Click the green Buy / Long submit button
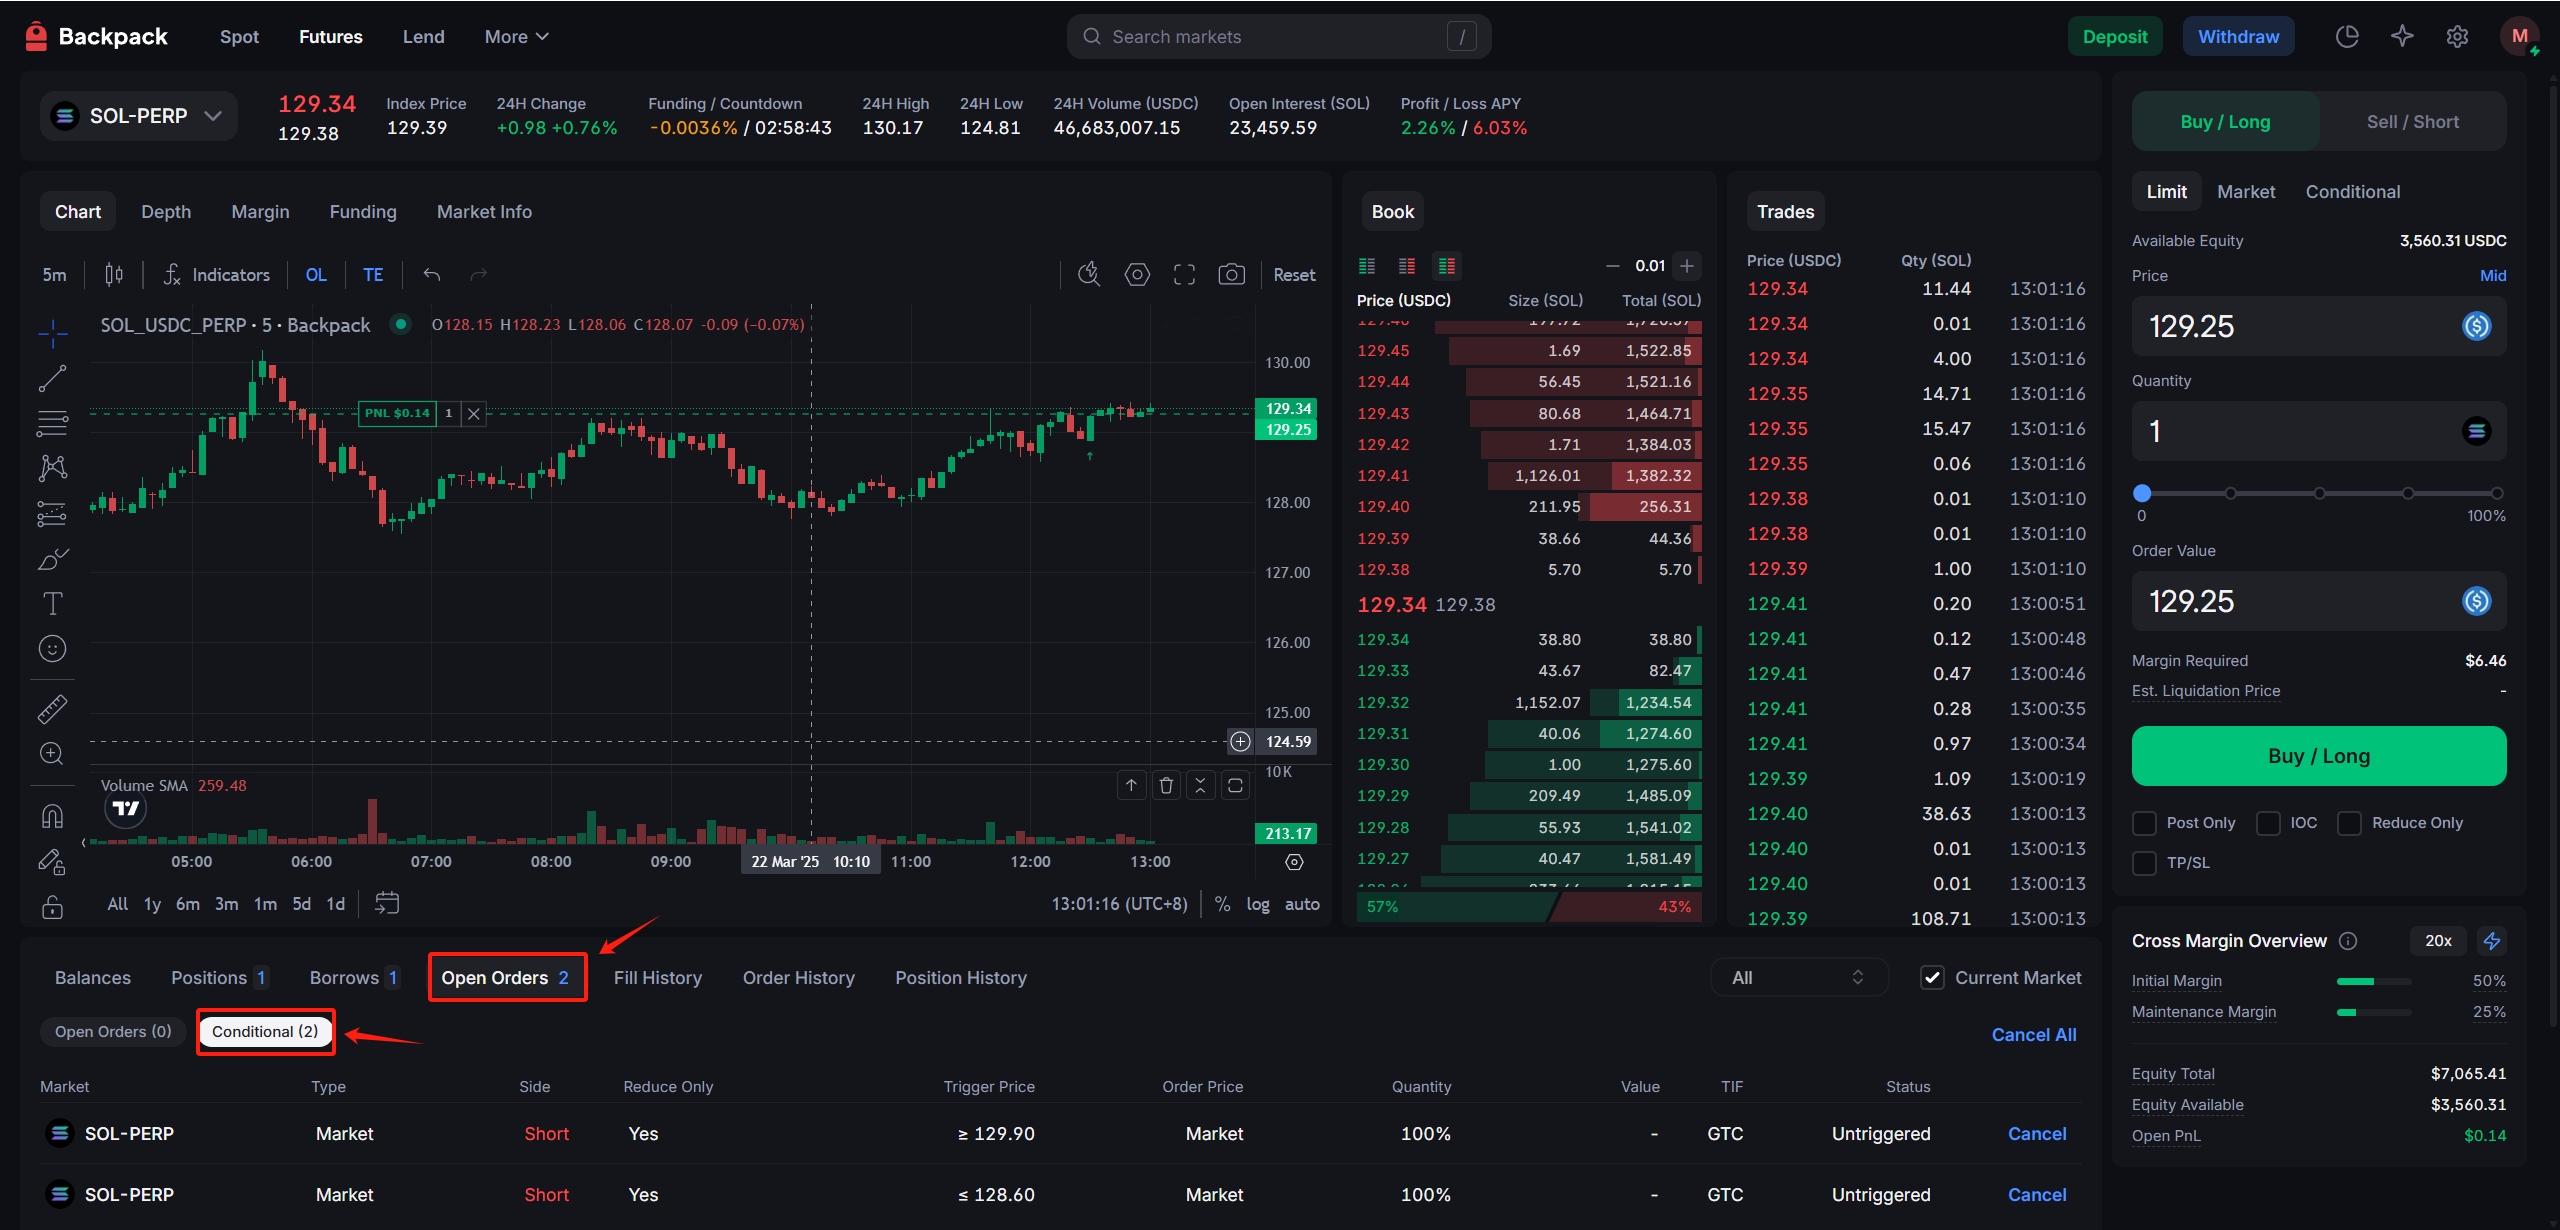 point(2319,756)
